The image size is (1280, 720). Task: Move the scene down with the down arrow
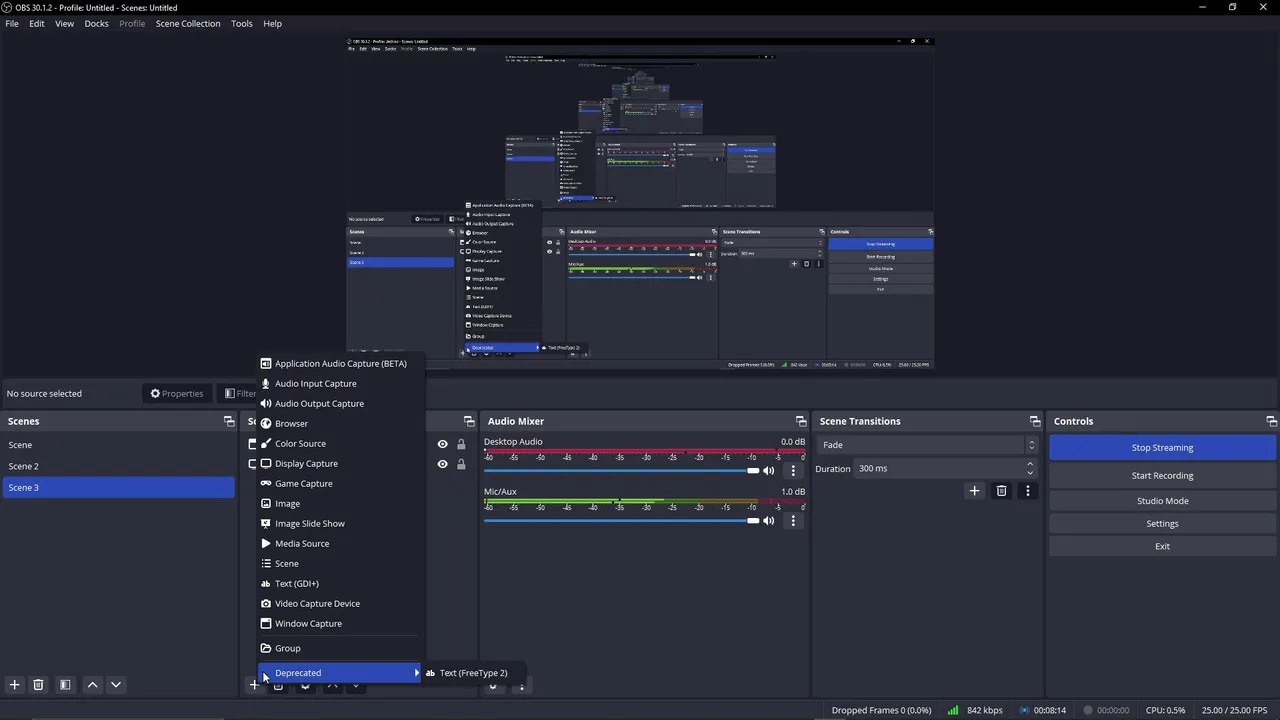116,685
